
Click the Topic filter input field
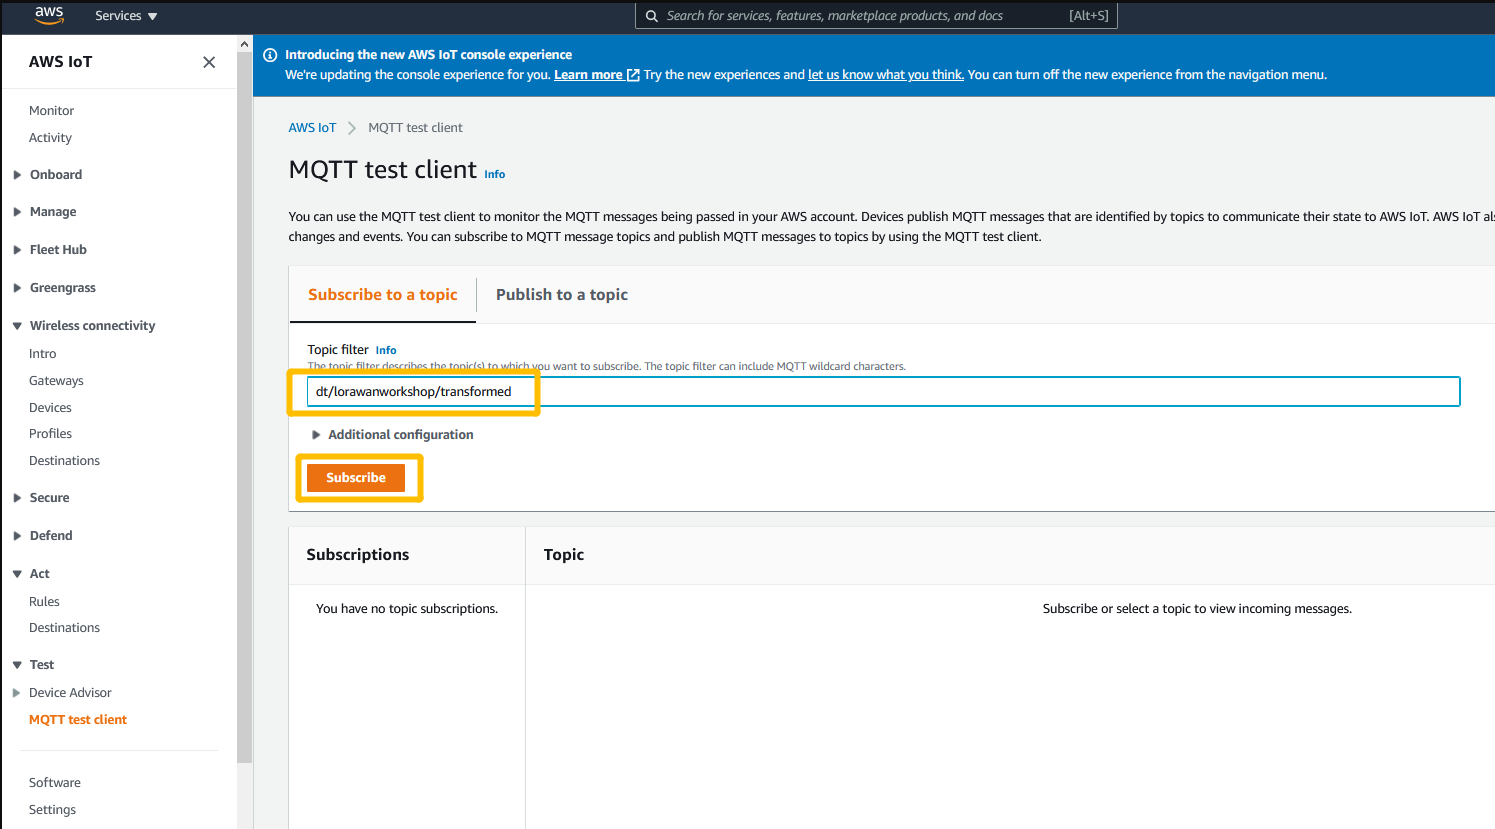[x=884, y=392]
